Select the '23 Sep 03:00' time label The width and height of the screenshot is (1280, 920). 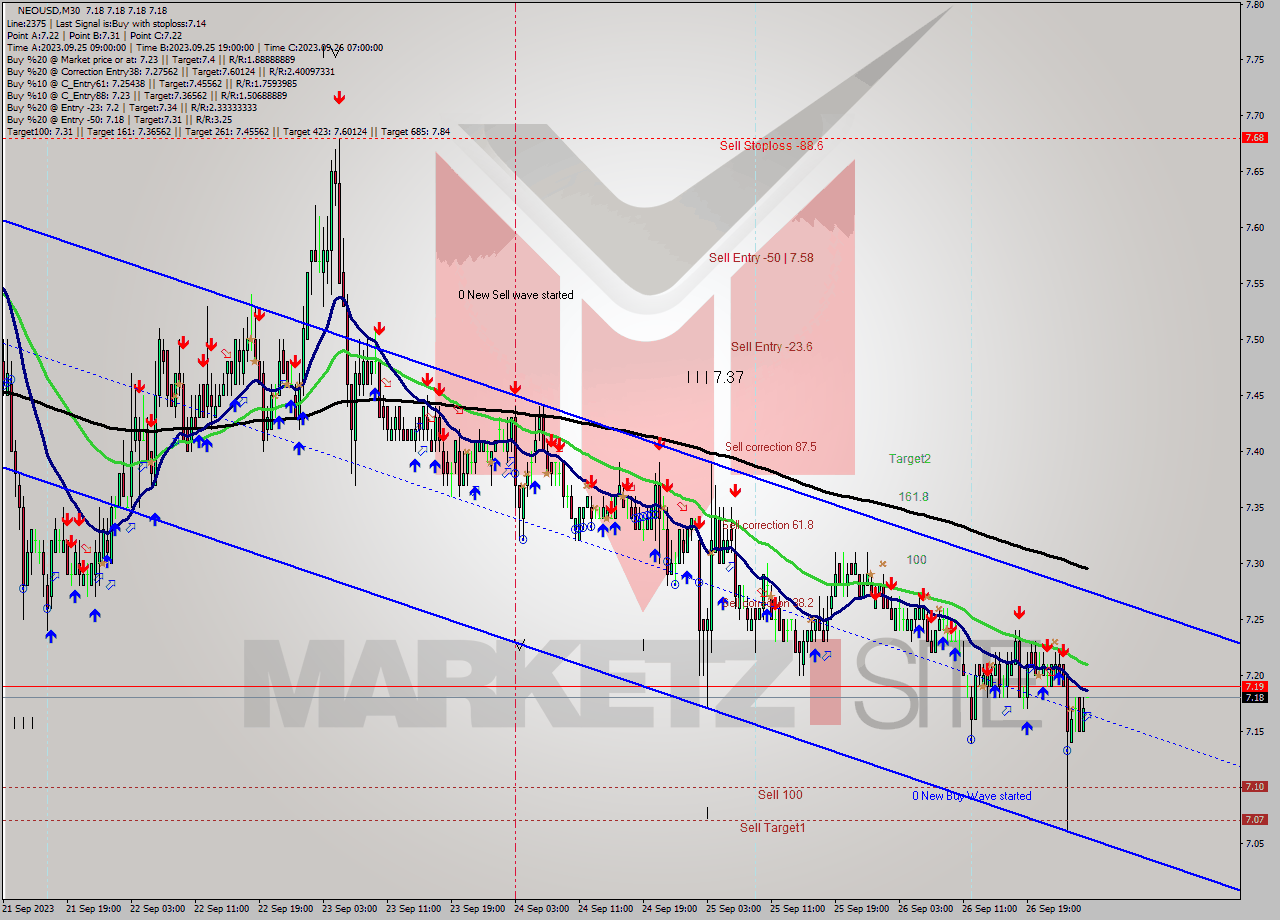(x=350, y=909)
